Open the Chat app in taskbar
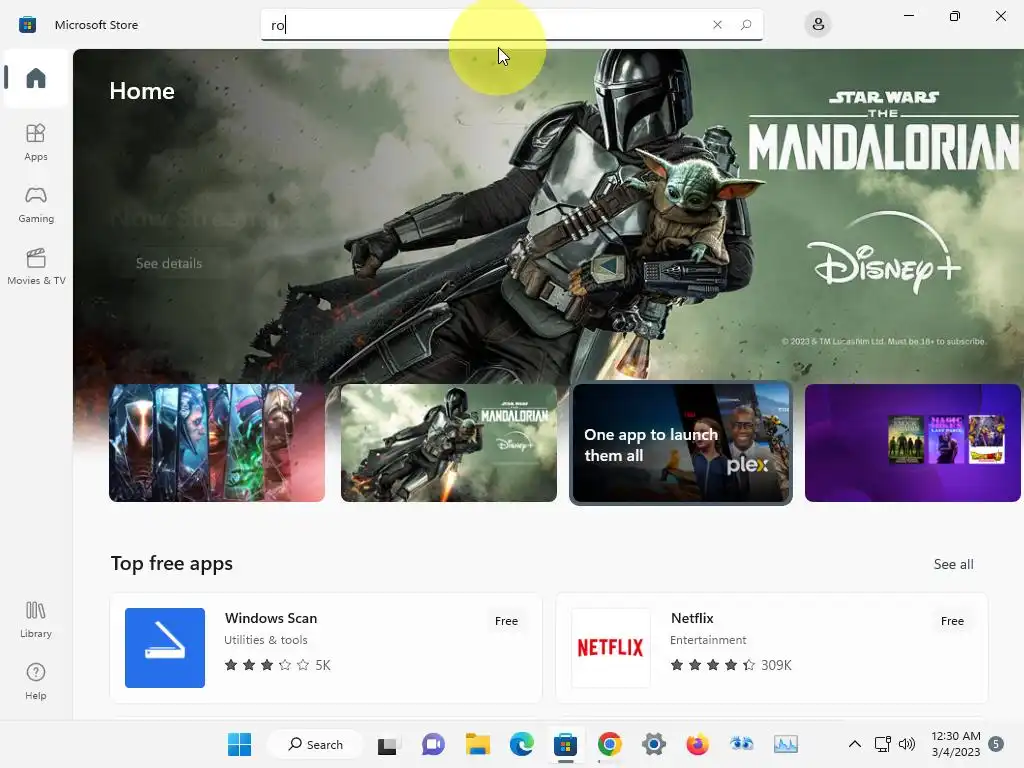The width and height of the screenshot is (1024, 768). point(433,744)
